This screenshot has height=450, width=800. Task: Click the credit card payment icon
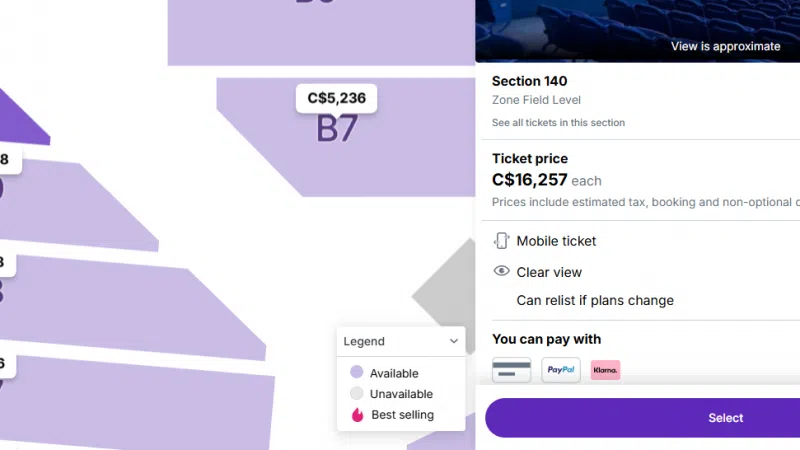[x=512, y=370]
